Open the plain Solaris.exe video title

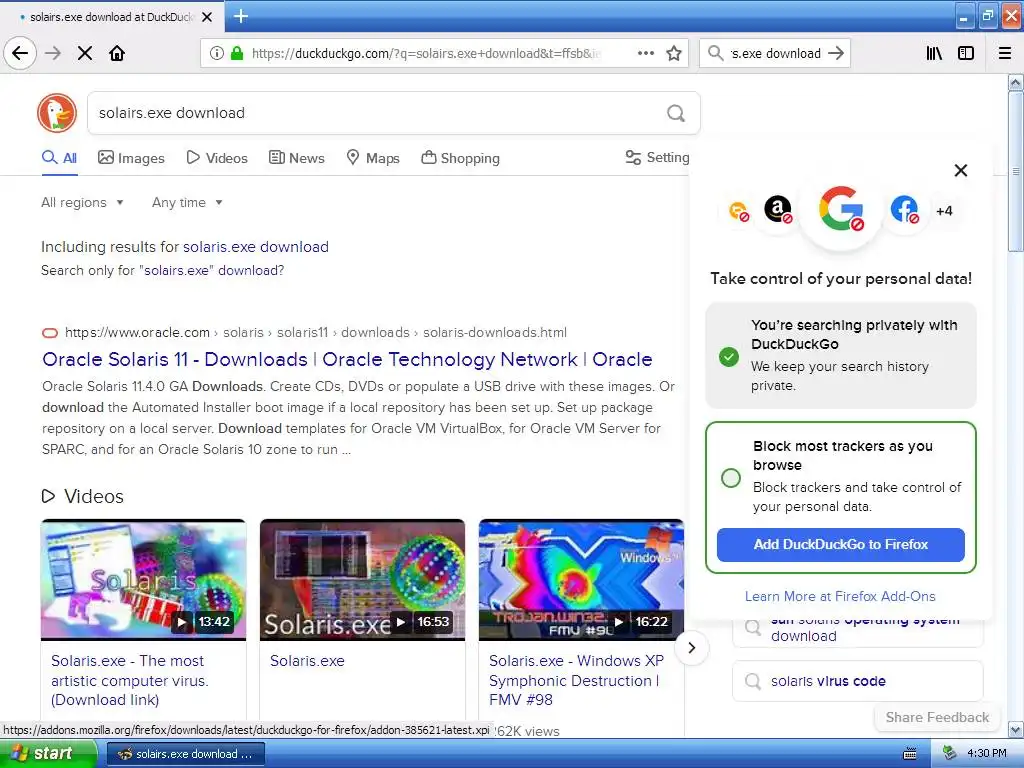pos(307,661)
